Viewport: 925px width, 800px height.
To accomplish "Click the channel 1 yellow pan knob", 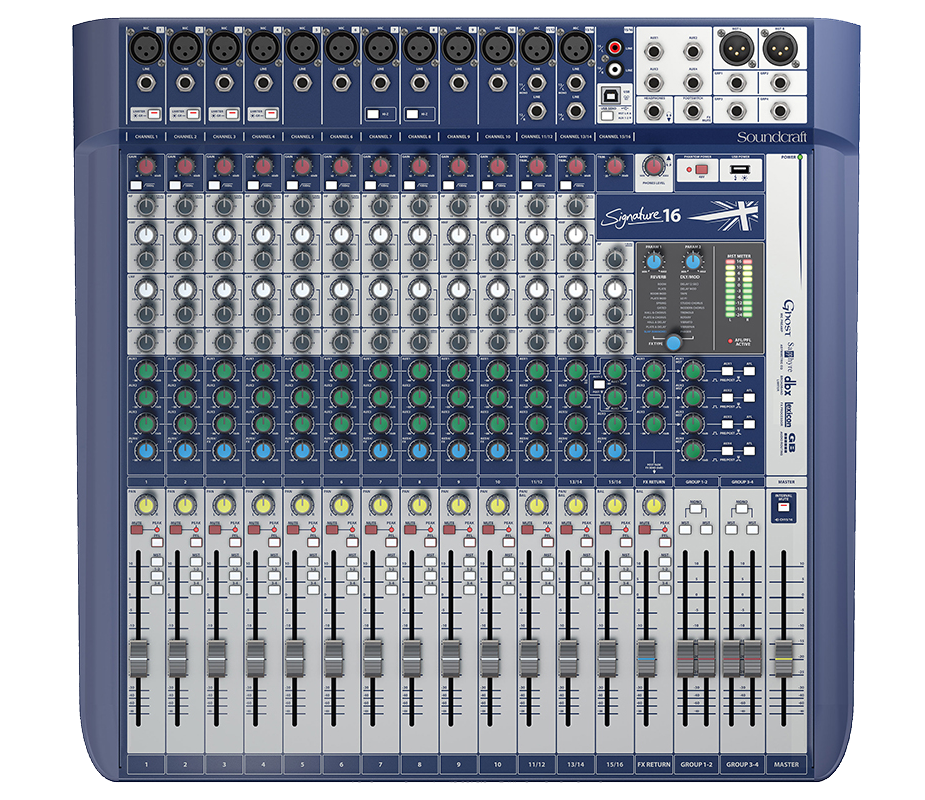I will 146,506.
